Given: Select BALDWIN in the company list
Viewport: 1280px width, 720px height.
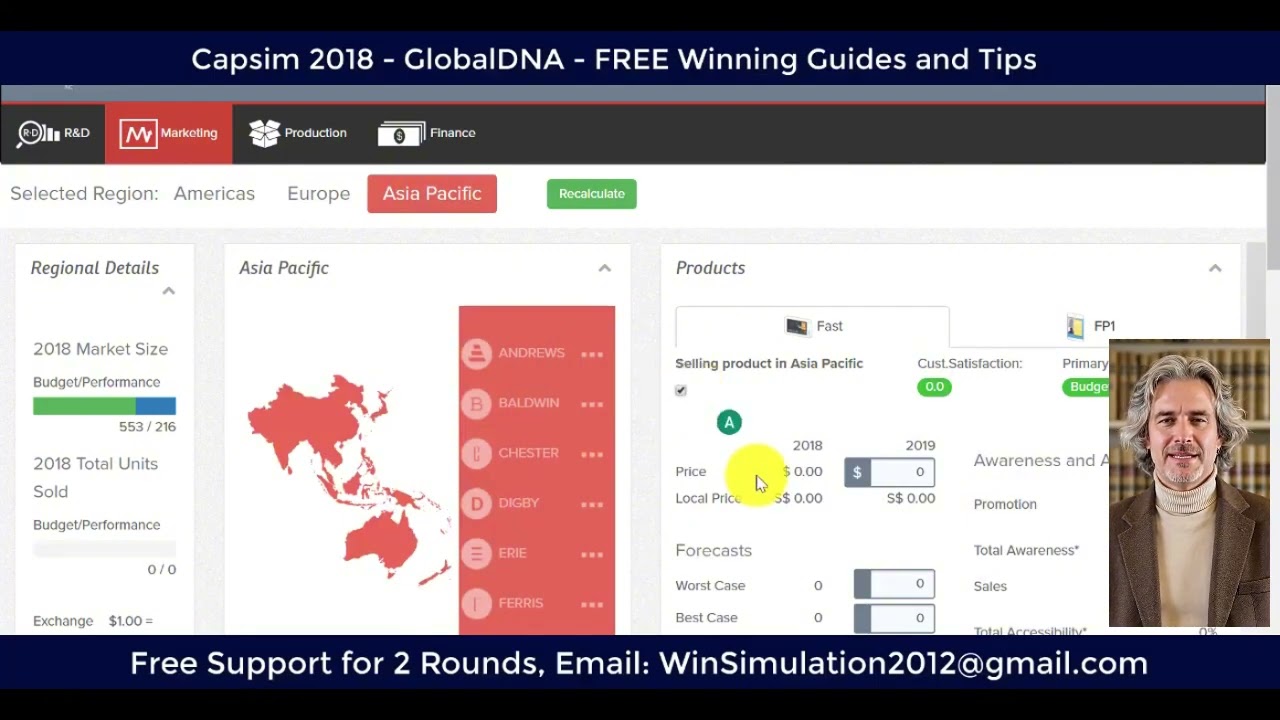Looking at the screenshot, I should point(528,403).
